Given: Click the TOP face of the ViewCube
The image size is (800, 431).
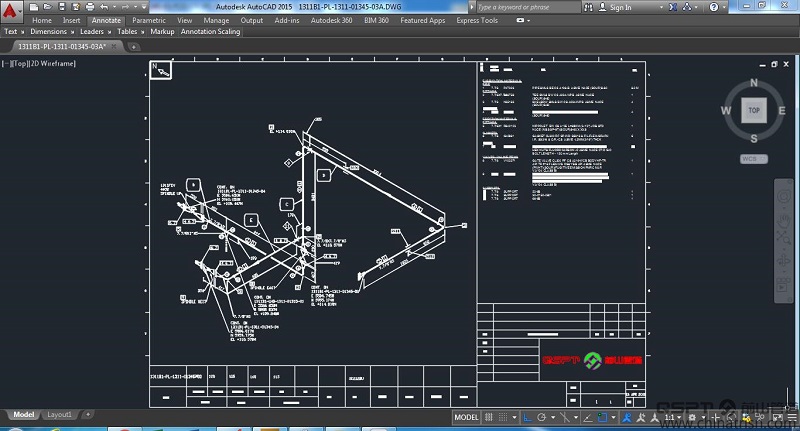Looking at the screenshot, I should [x=753, y=111].
